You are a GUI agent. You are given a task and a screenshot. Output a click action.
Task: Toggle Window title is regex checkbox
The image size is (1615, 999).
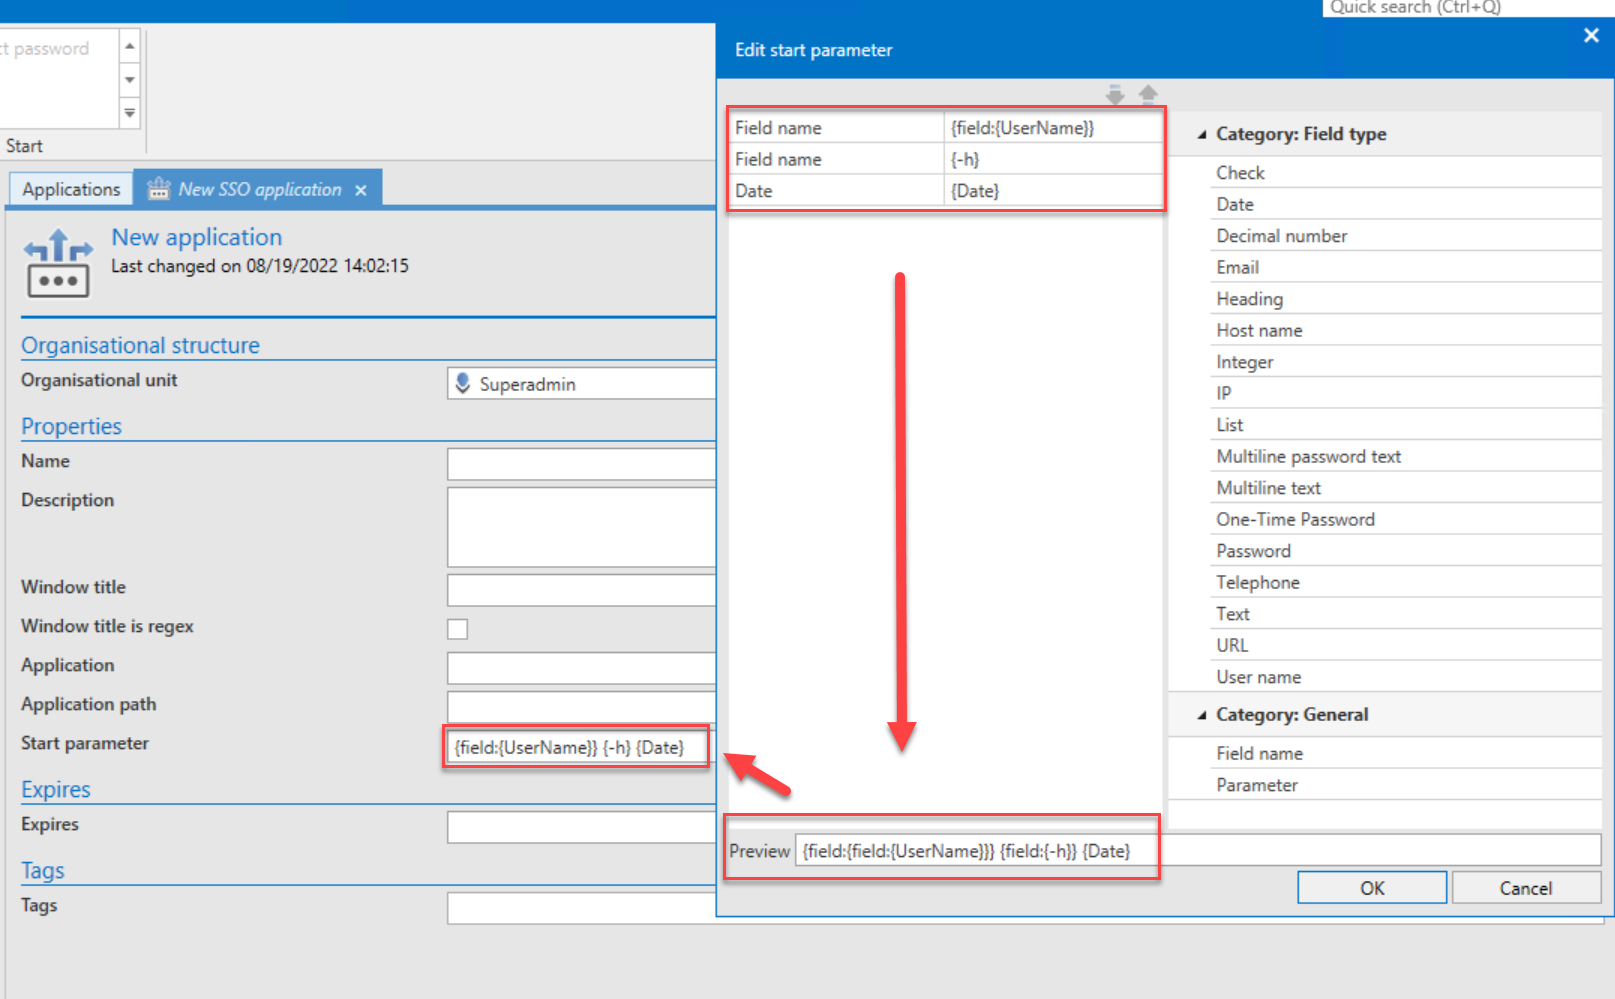click(x=457, y=629)
